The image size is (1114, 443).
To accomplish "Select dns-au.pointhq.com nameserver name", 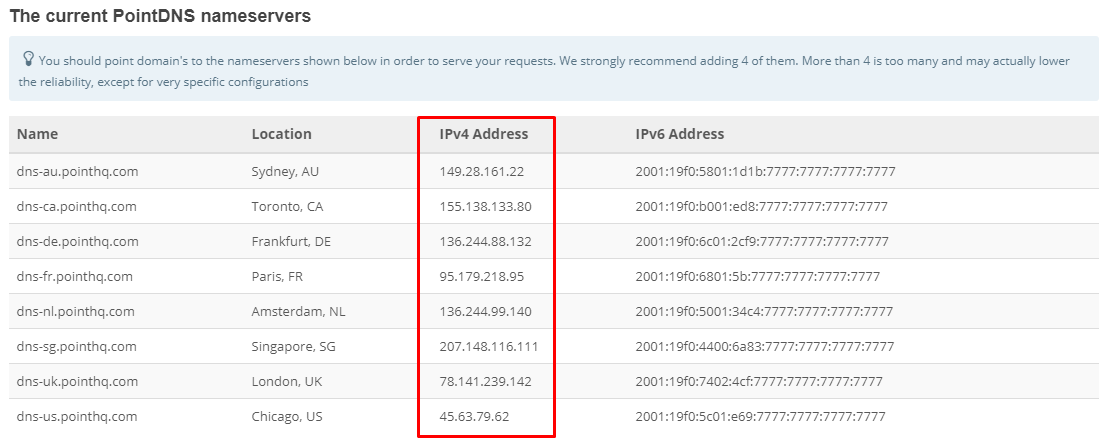I will pos(77,171).
